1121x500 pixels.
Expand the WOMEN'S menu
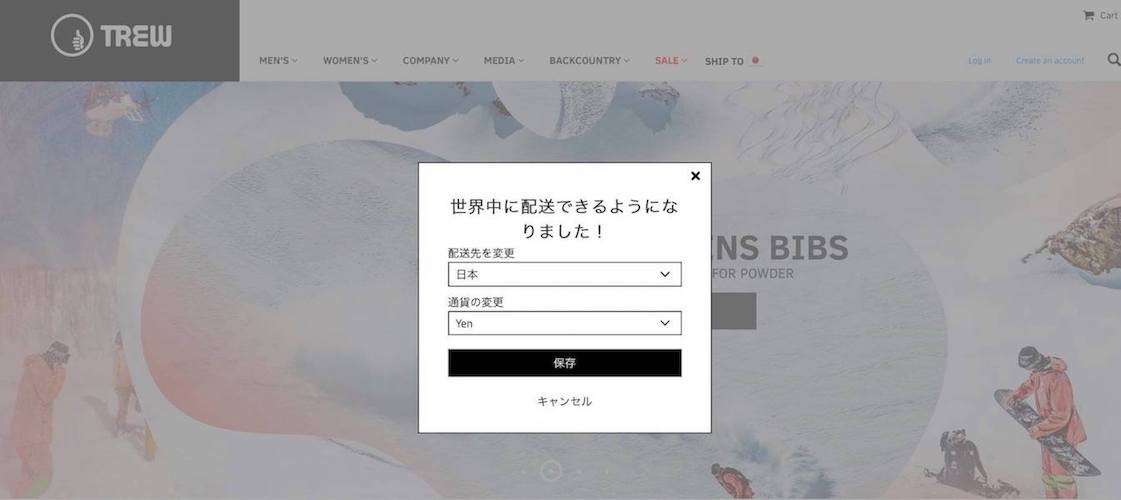(x=350, y=61)
